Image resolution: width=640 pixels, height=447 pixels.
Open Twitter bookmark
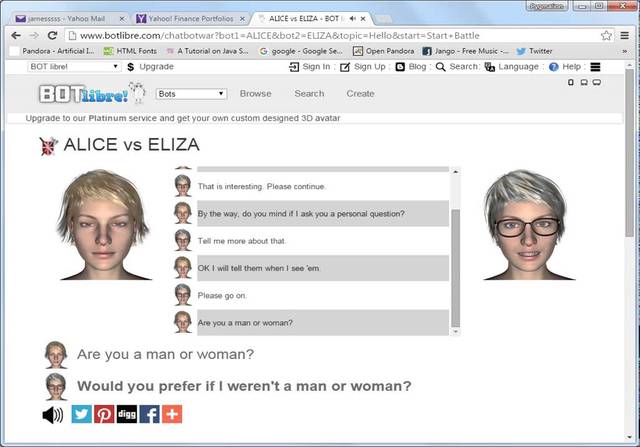534,51
